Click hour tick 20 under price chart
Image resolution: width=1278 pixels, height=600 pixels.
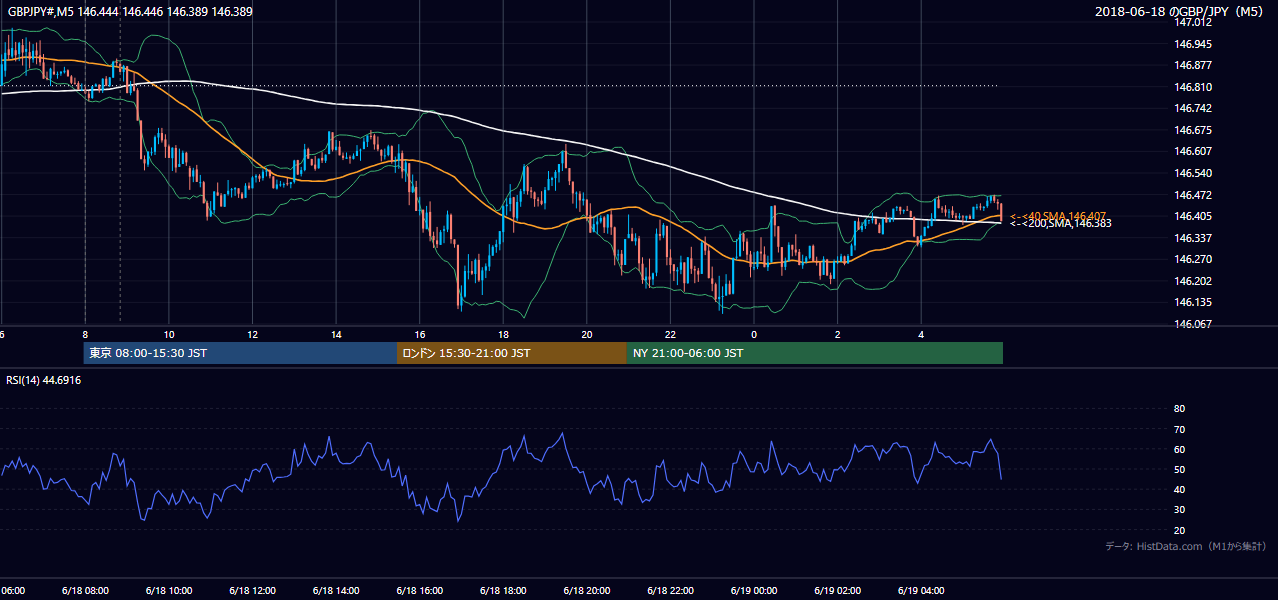click(587, 334)
